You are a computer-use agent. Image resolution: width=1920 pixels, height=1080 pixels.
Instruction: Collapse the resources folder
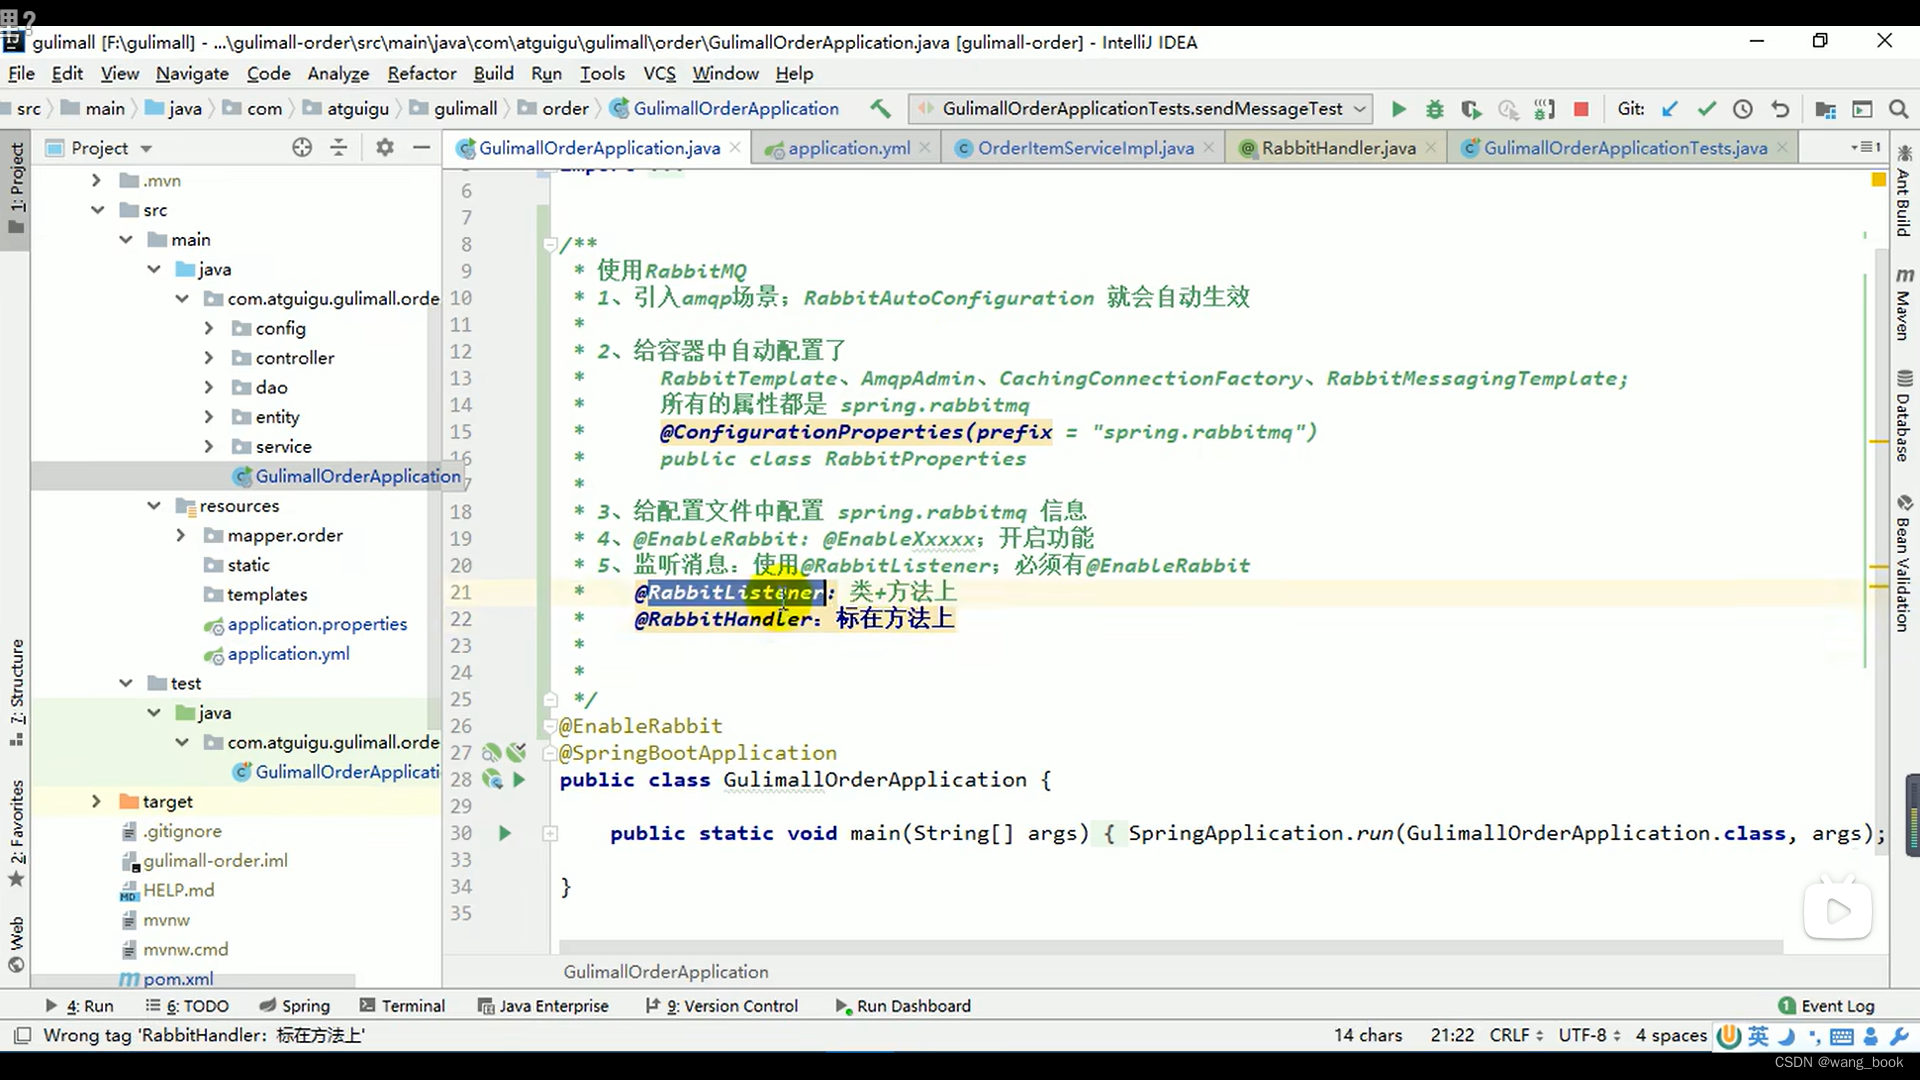point(153,506)
